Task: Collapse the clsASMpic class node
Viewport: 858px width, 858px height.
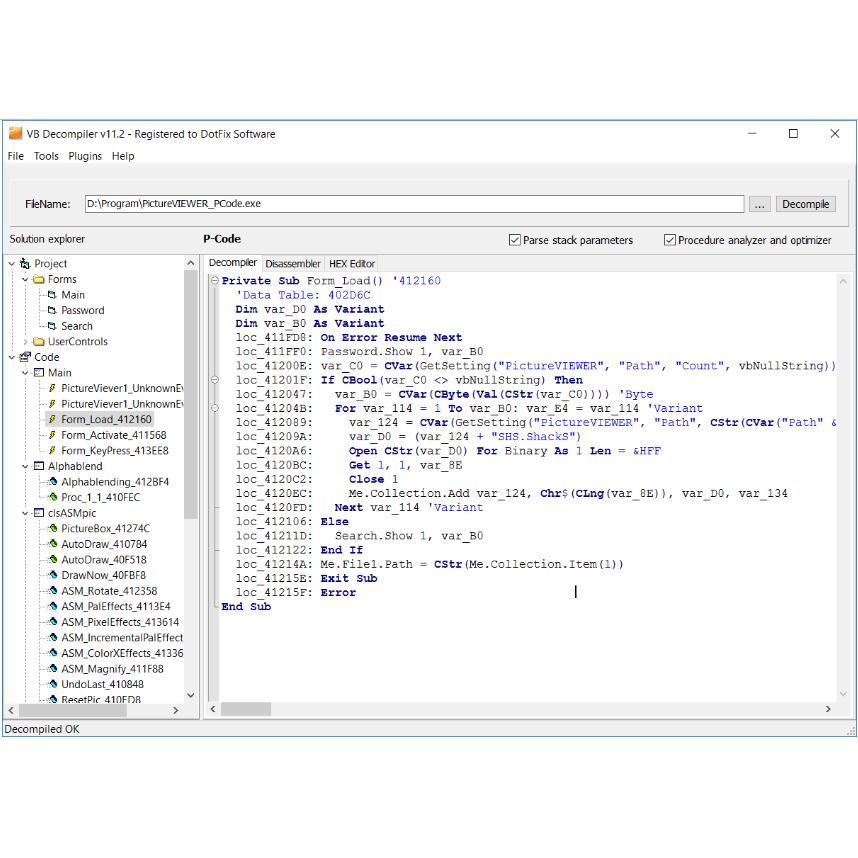Action: pyautogui.click(x=25, y=513)
